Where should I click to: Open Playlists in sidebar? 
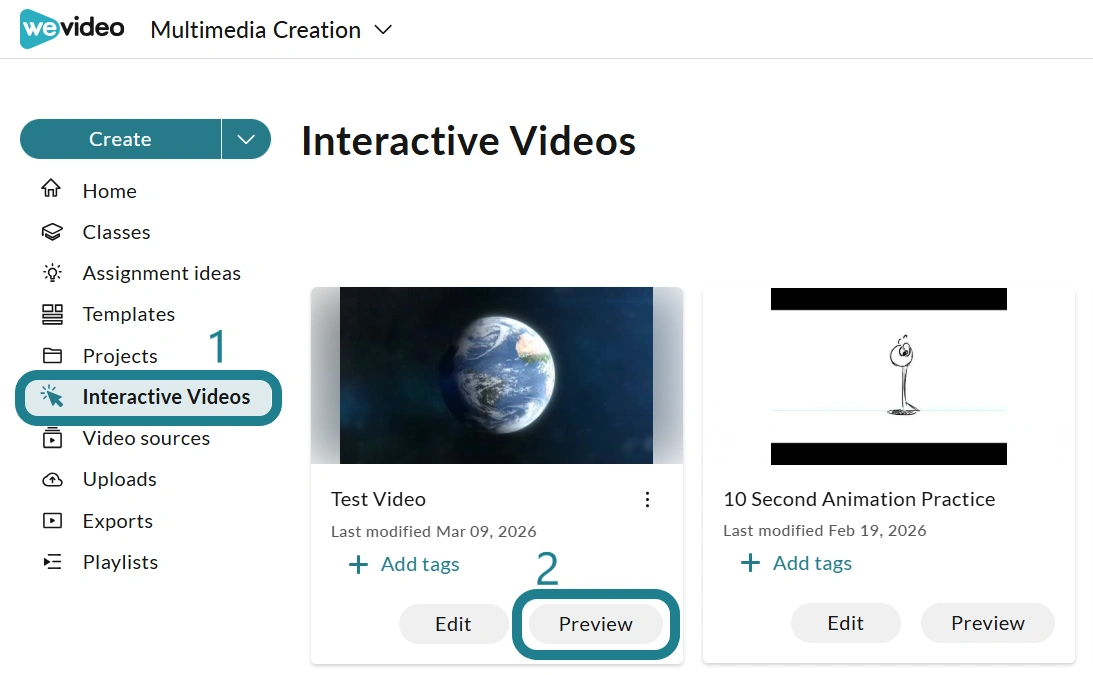121,562
